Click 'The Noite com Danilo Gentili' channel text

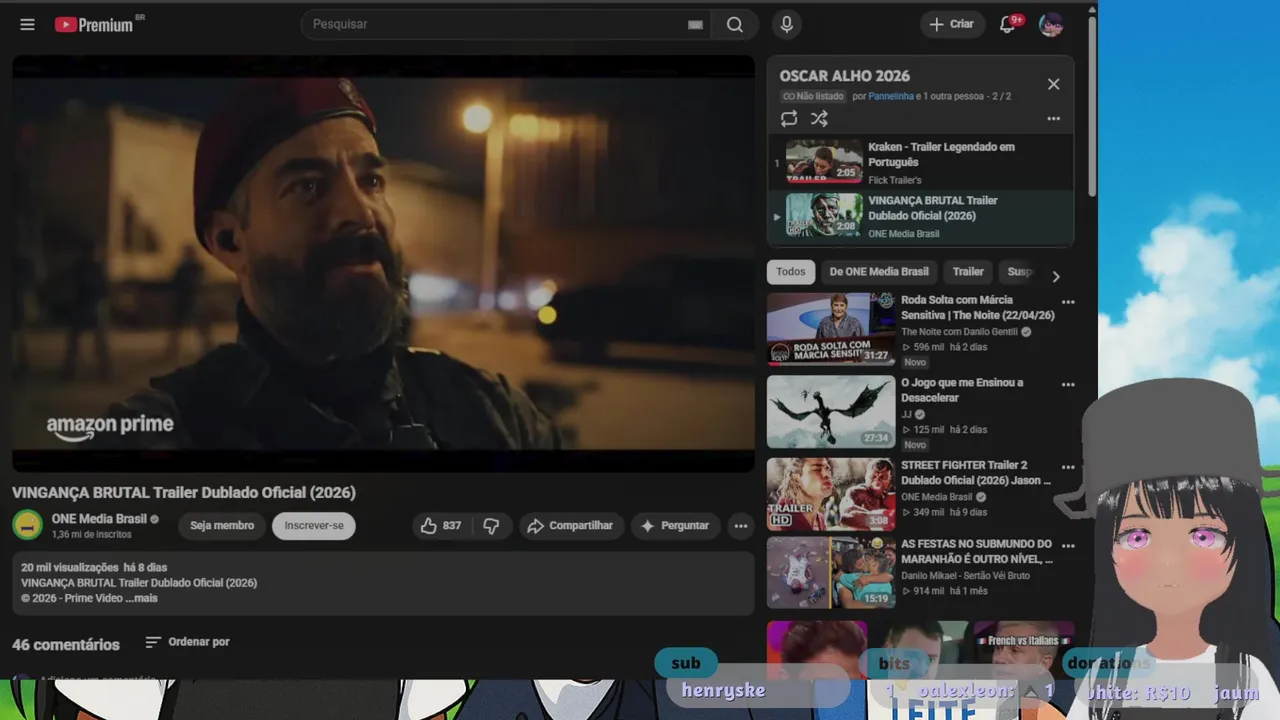[x=959, y=331]
